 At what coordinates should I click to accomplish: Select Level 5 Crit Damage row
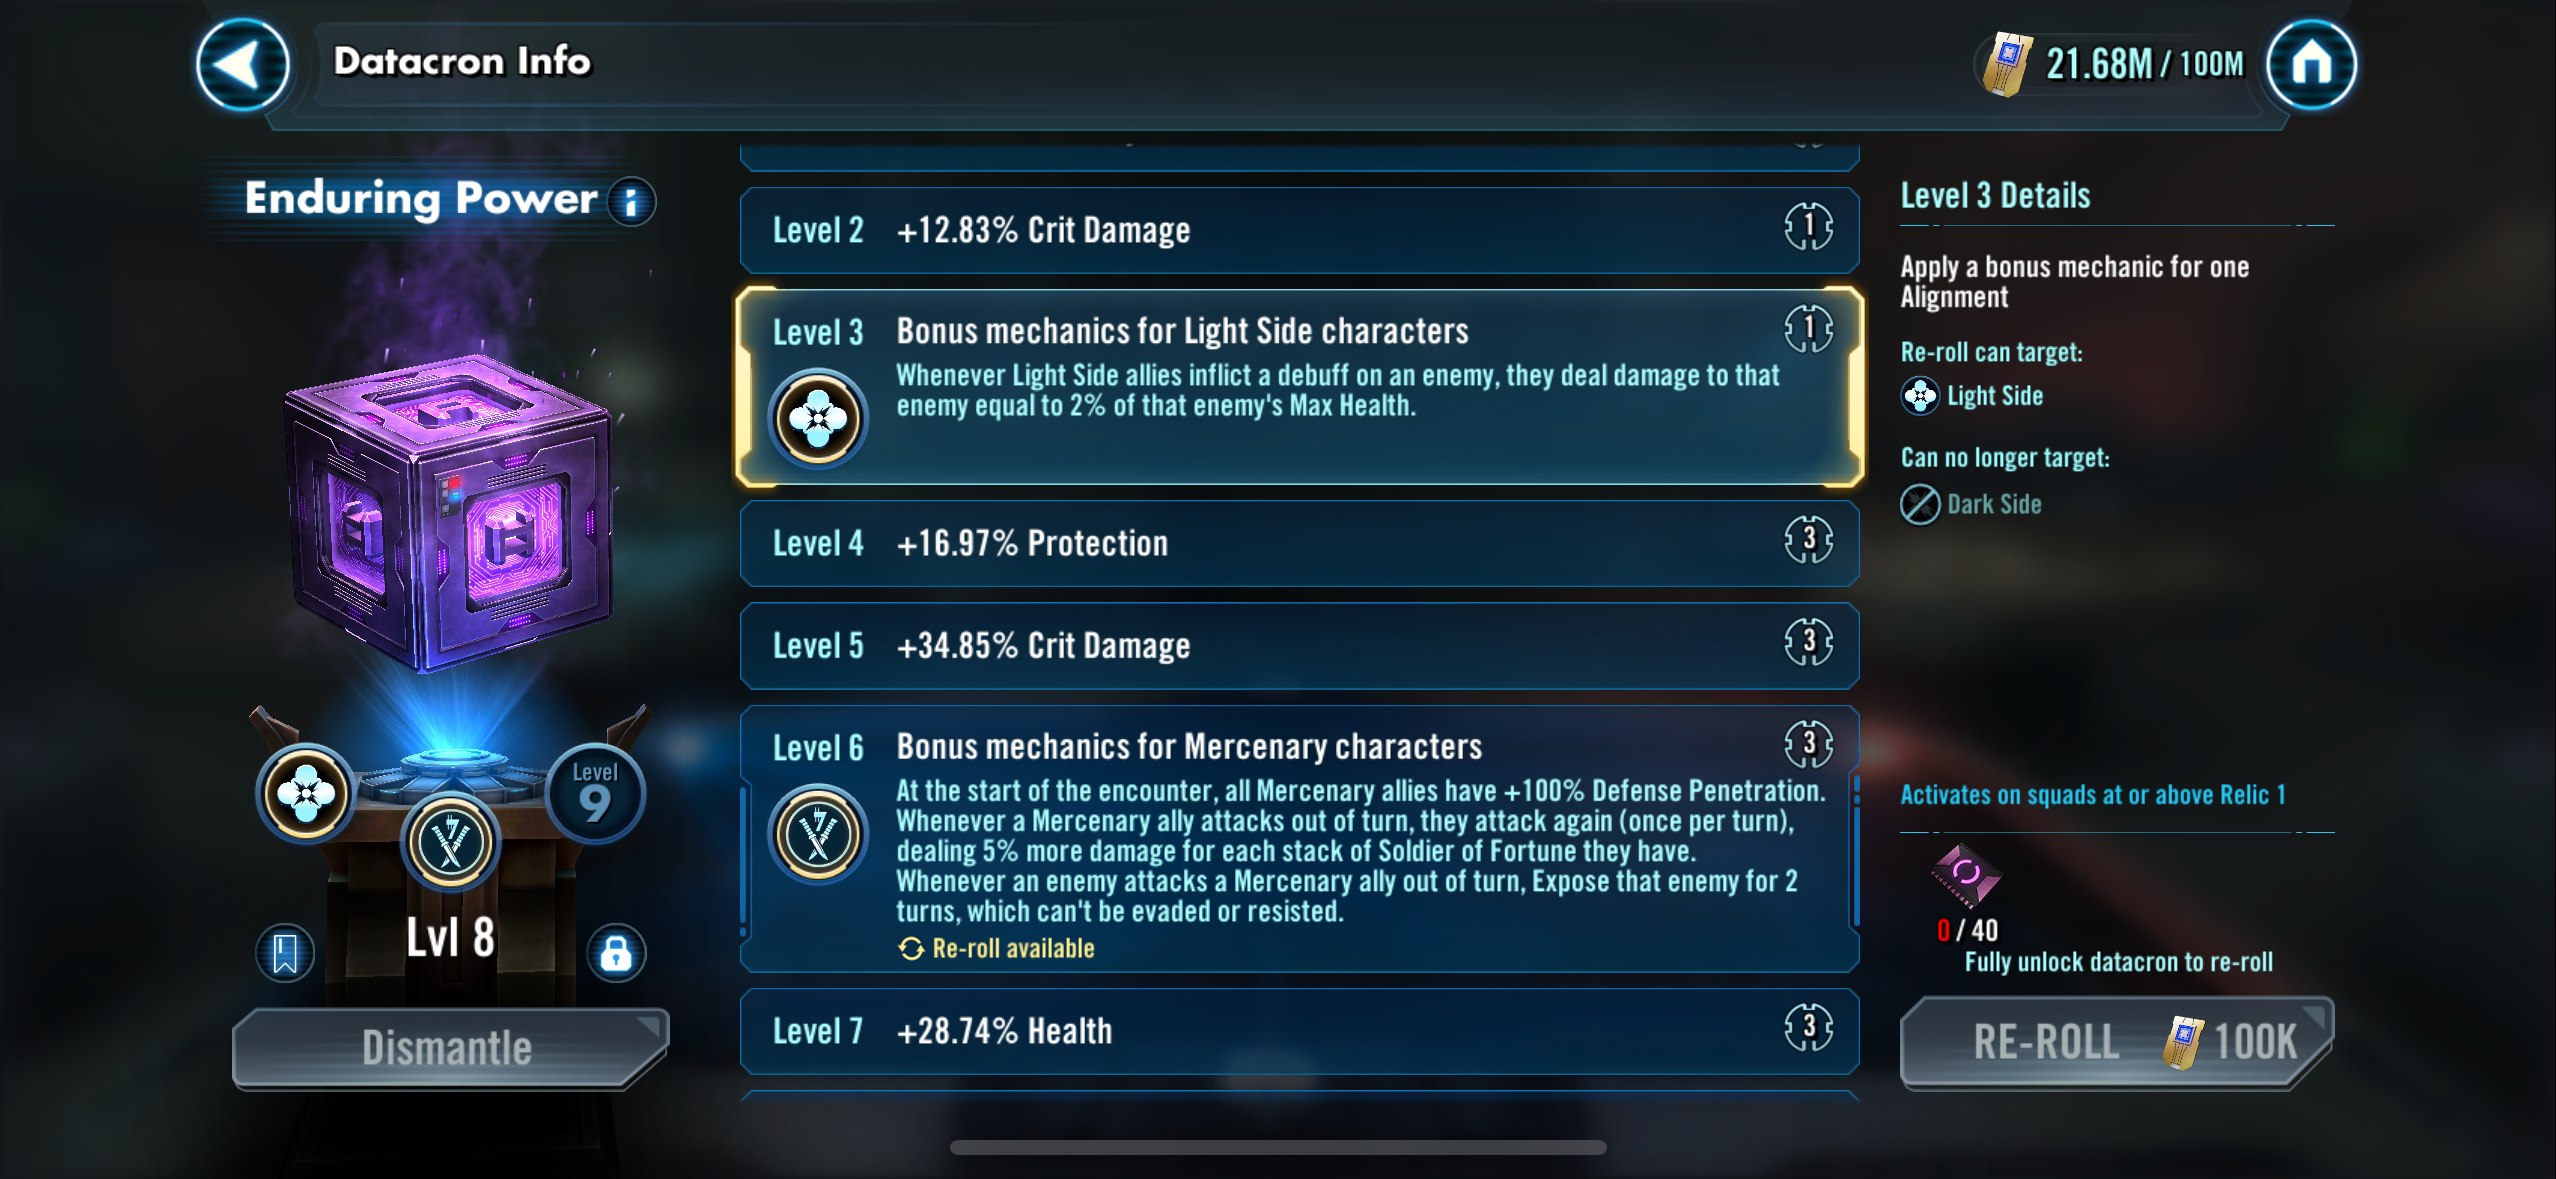[1298, 646]
